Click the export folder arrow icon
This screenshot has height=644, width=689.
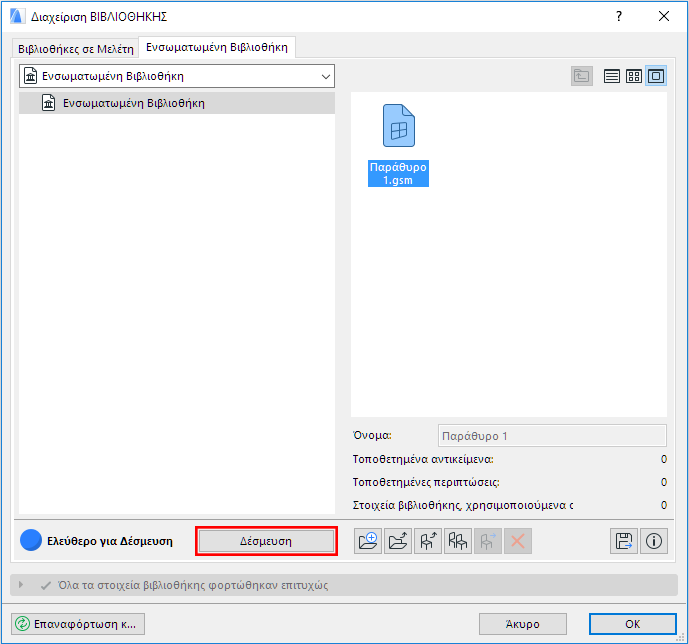398,541
